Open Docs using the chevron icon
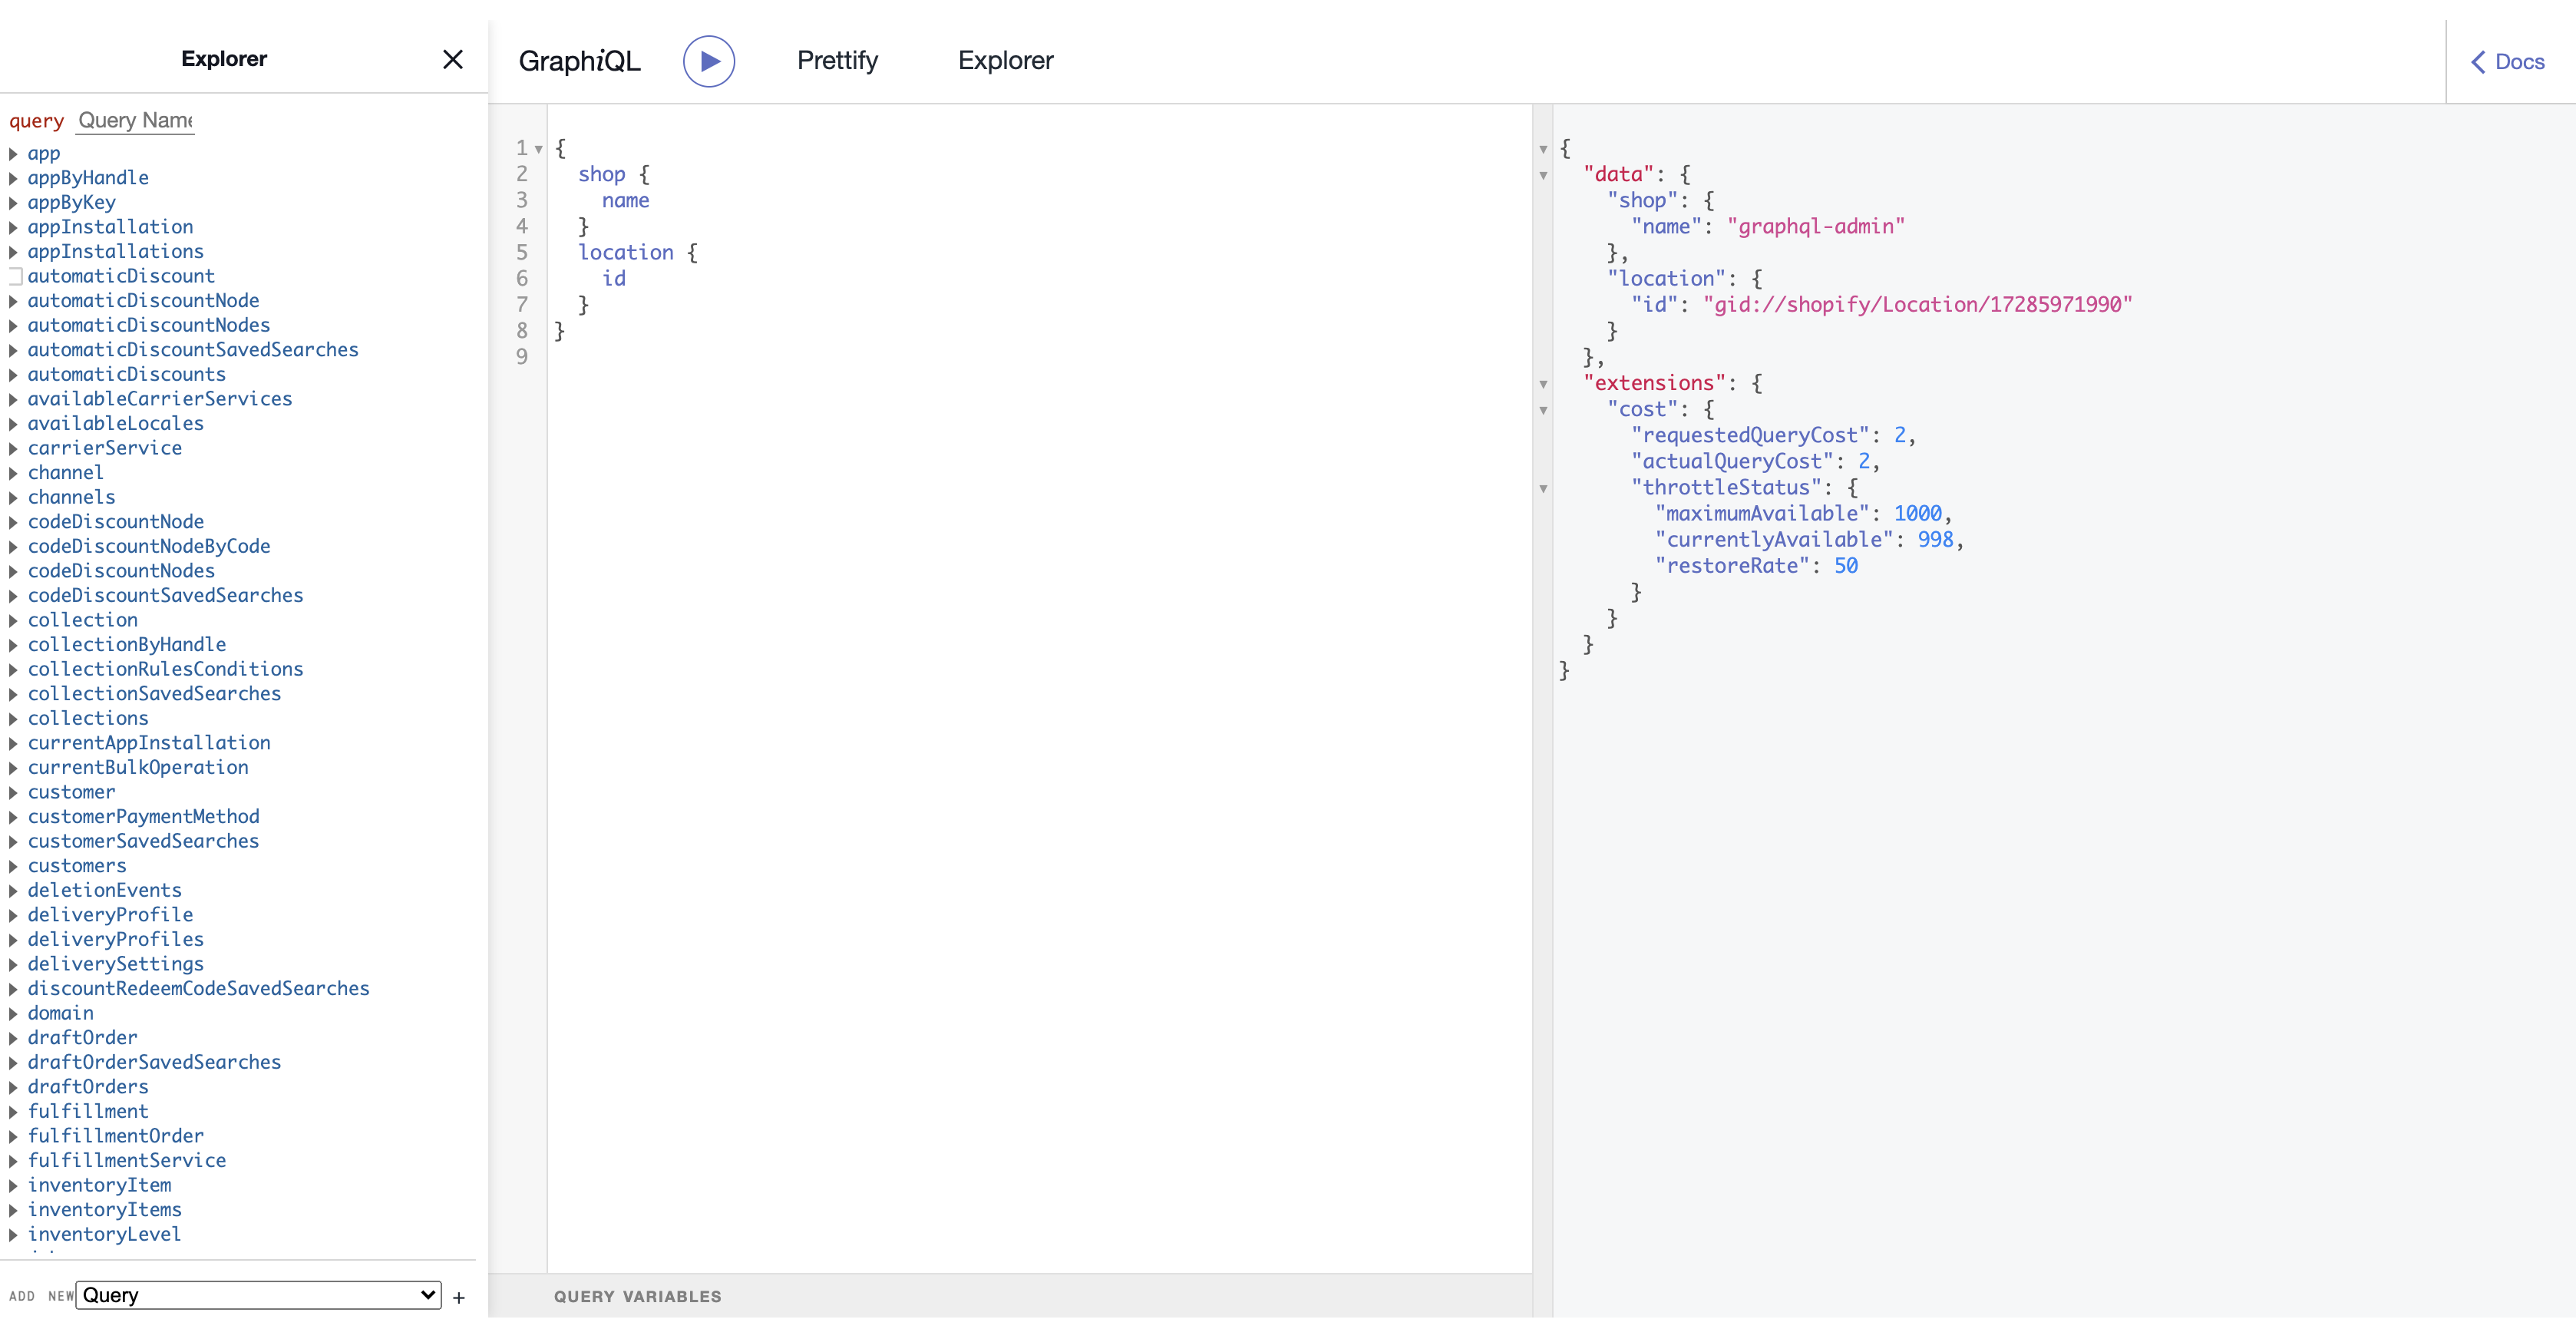Image resolution: width=2576 pixels, height=1339 pixels. pos(2478,62)
